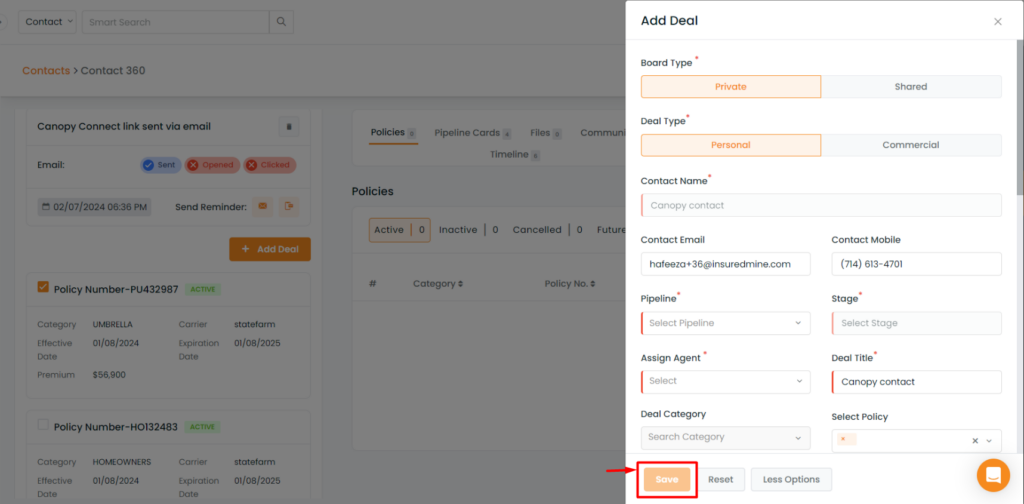Image resolution: width=1024 pixels, height=504 pixels.
Task: Click the orange Add Deal button
Action: tap(270, 249)
